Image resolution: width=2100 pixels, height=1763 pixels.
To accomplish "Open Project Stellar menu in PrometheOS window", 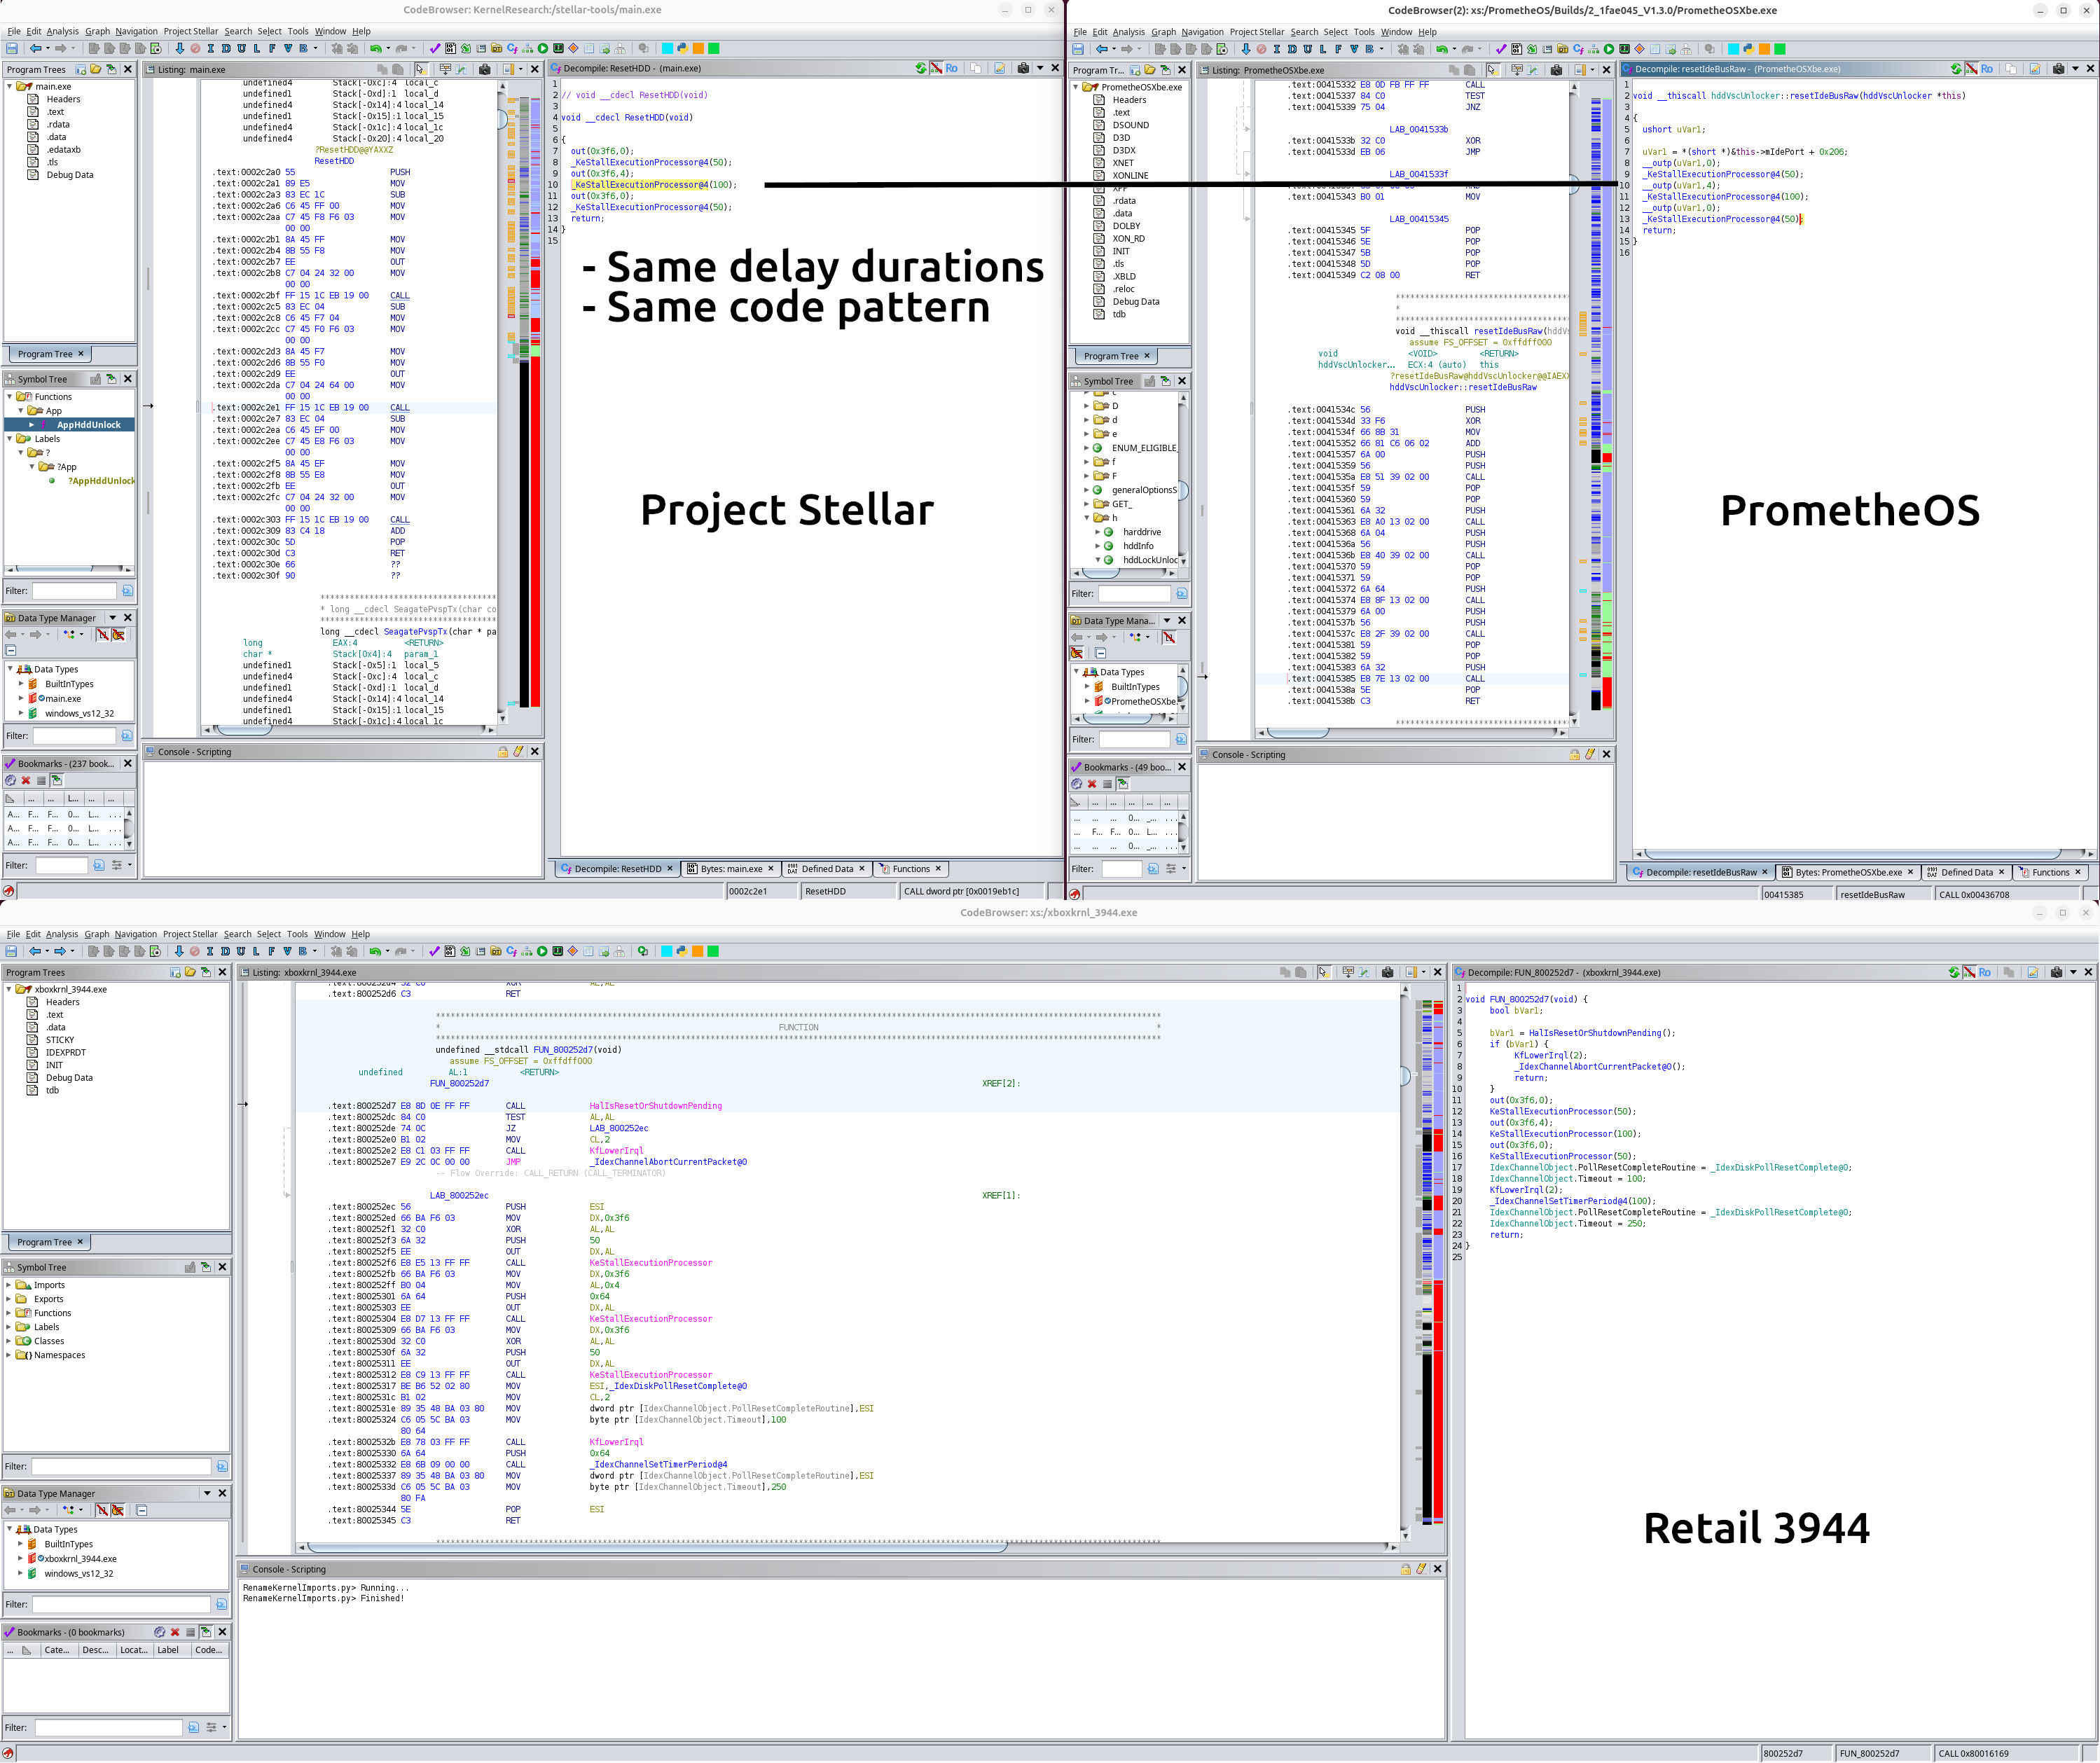I will point(1257,32).
